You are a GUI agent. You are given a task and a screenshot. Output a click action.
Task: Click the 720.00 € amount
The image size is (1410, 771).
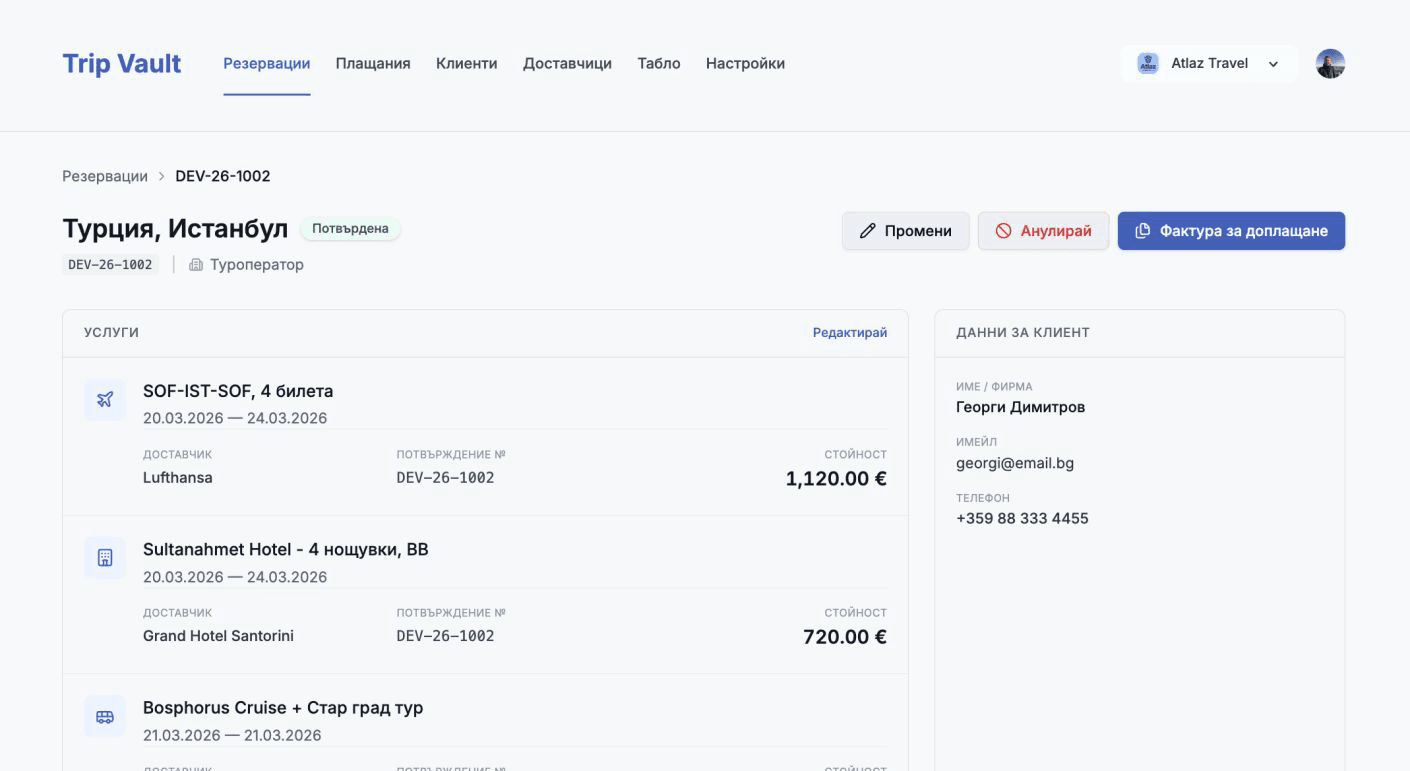coord(845,637)
